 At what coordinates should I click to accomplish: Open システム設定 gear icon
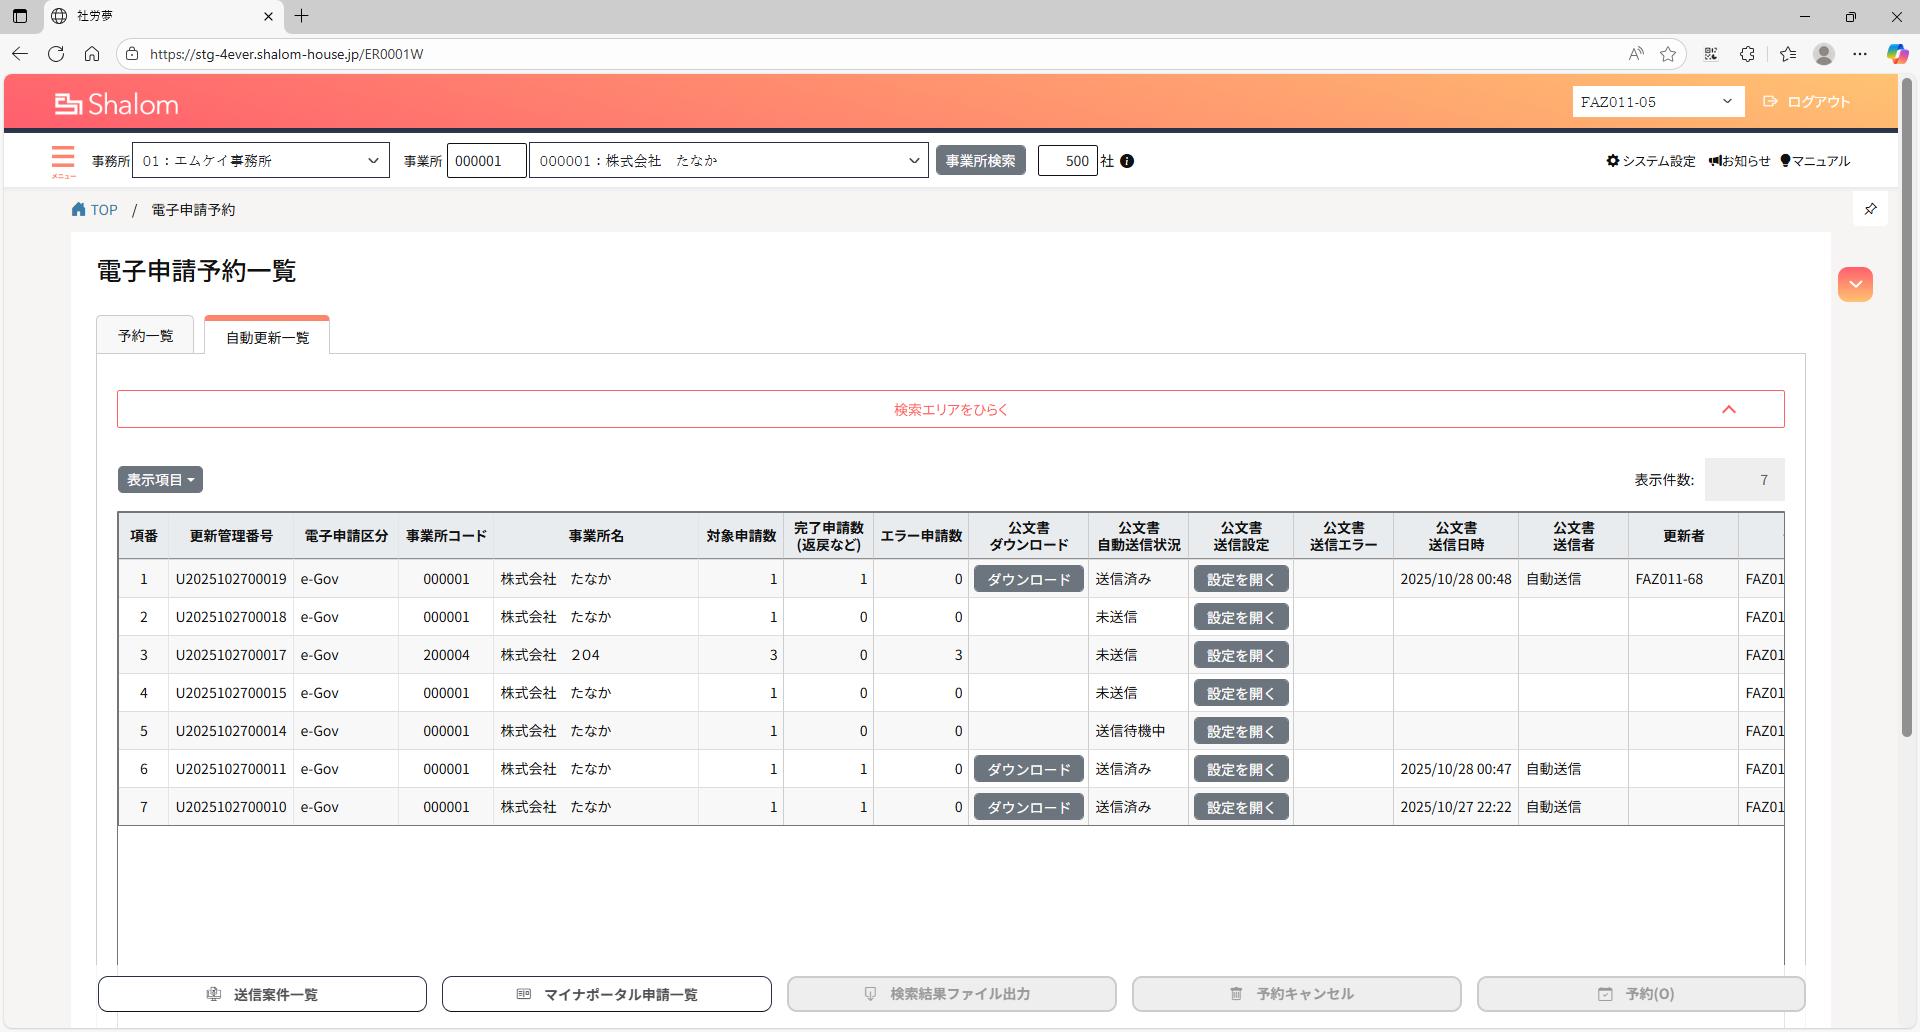[x=1612, y=161]
